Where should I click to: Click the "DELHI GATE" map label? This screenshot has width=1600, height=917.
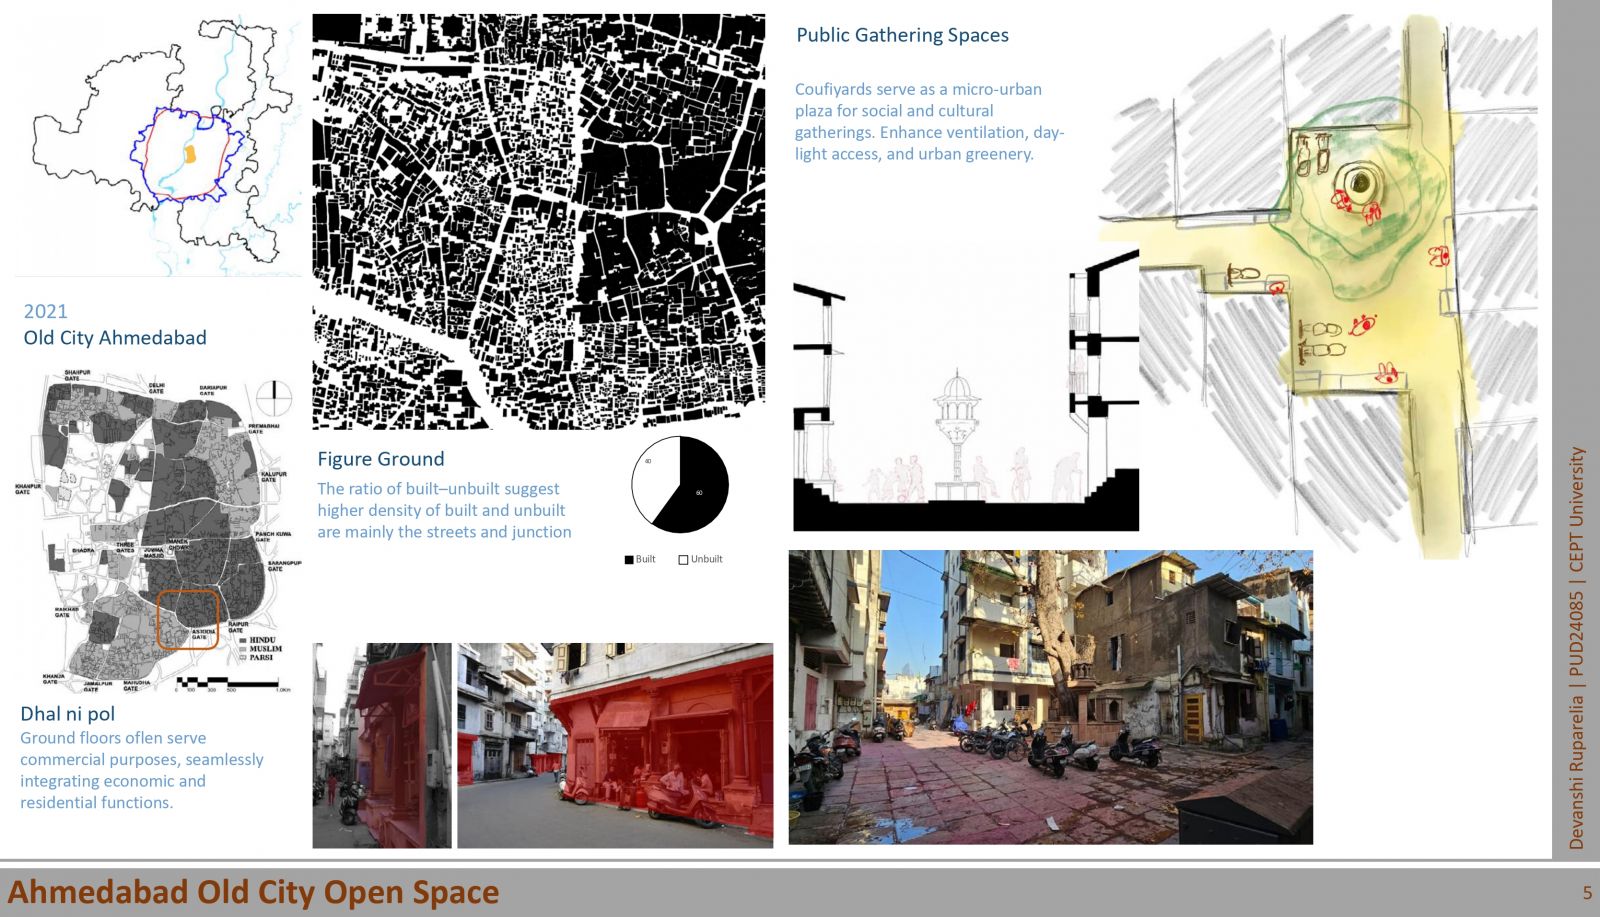coord(157,388)
